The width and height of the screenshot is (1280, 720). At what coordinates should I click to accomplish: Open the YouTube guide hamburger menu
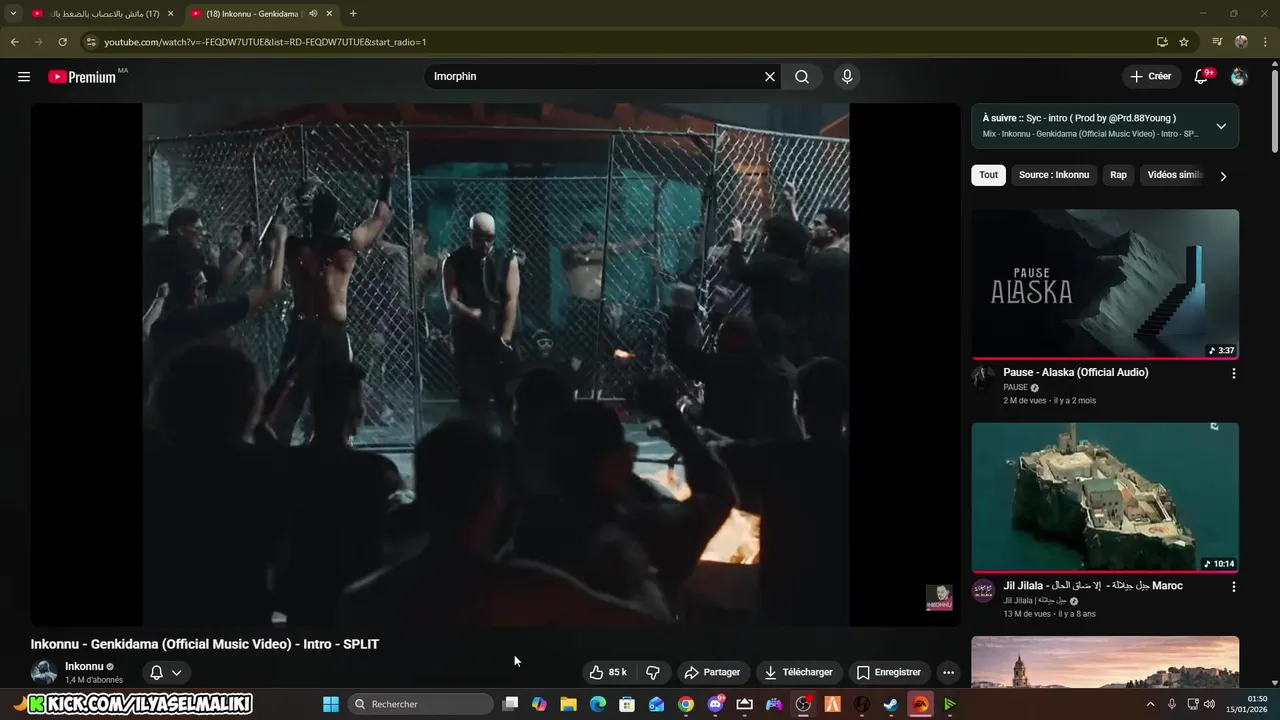coord(24,77)
